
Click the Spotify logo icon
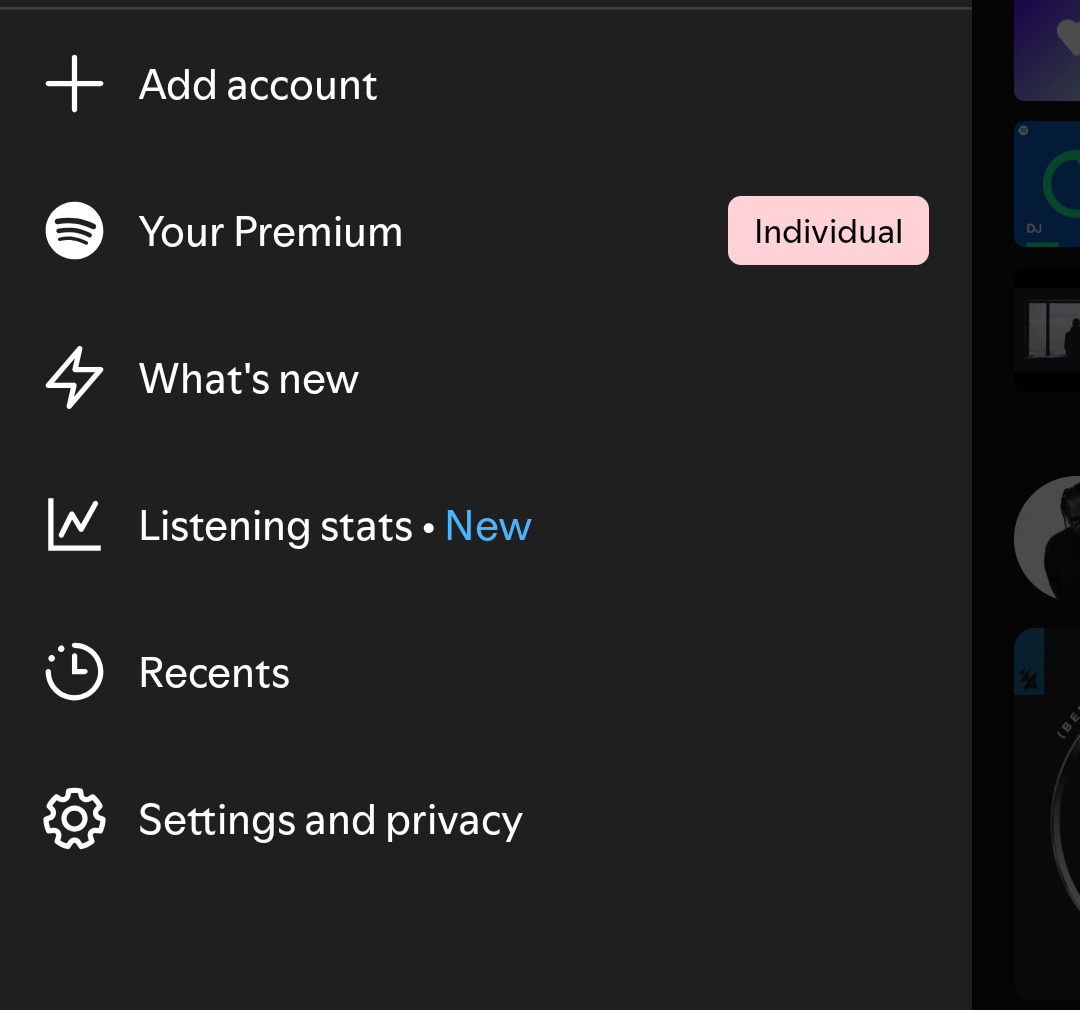coord(74,231)
